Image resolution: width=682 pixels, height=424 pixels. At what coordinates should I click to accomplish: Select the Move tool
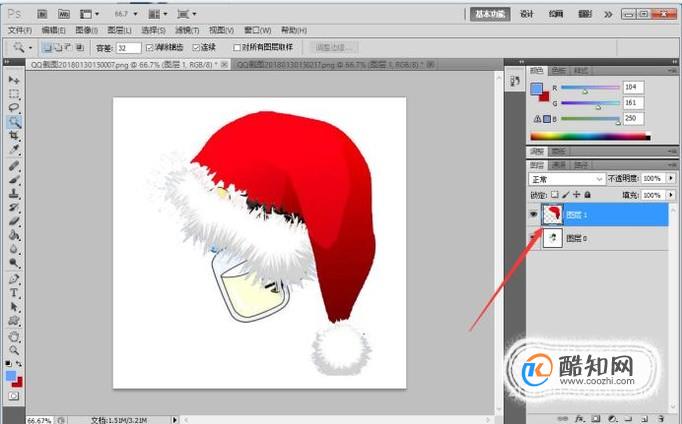tap(14, 80)
